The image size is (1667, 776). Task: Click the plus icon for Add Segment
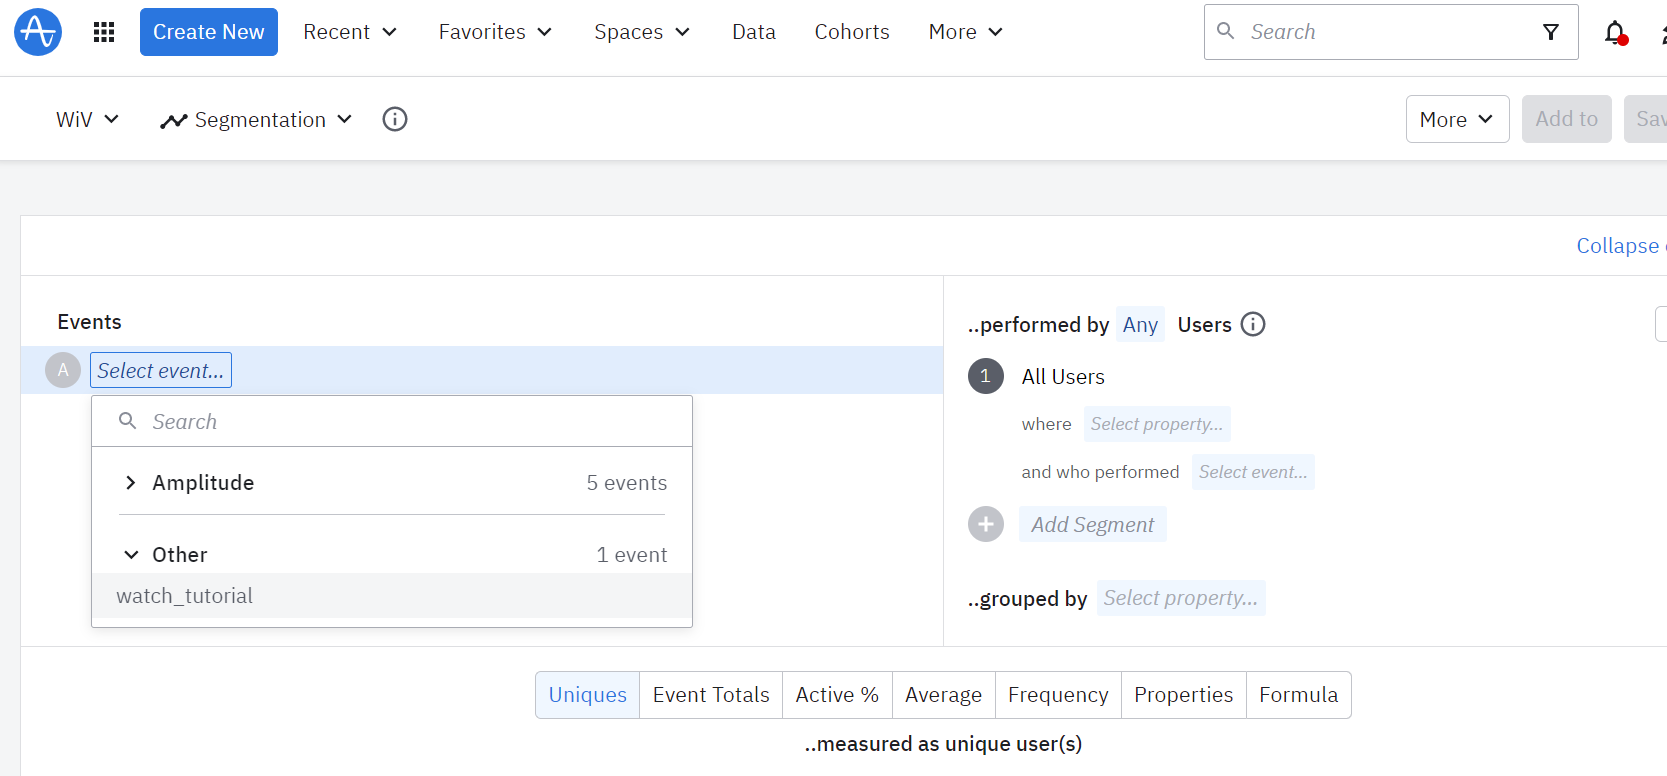[986, 524]
